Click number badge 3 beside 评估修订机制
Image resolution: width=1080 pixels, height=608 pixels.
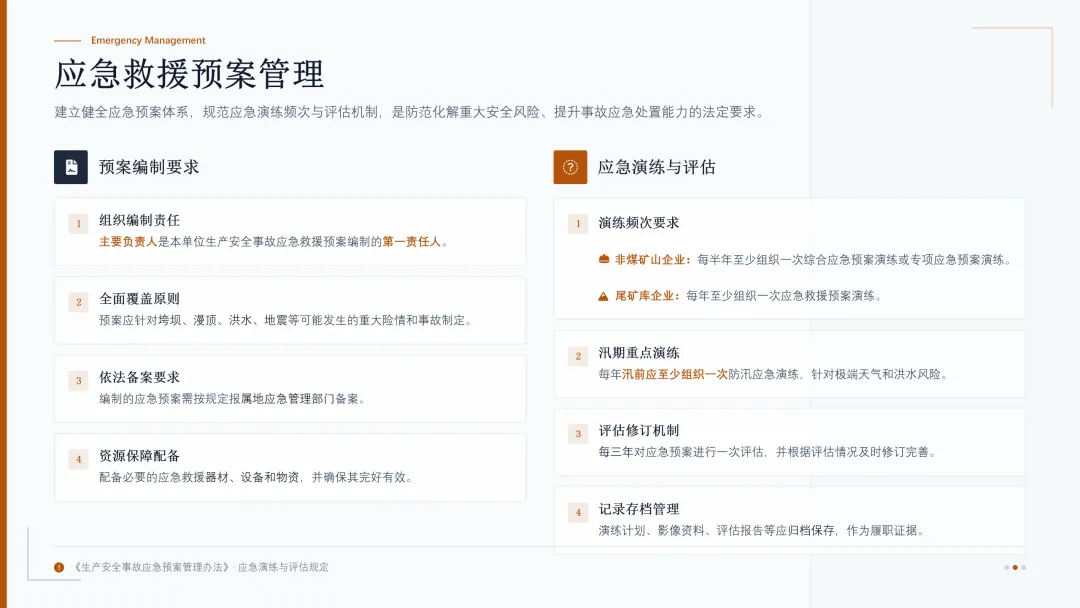click(x=578, y=434)
